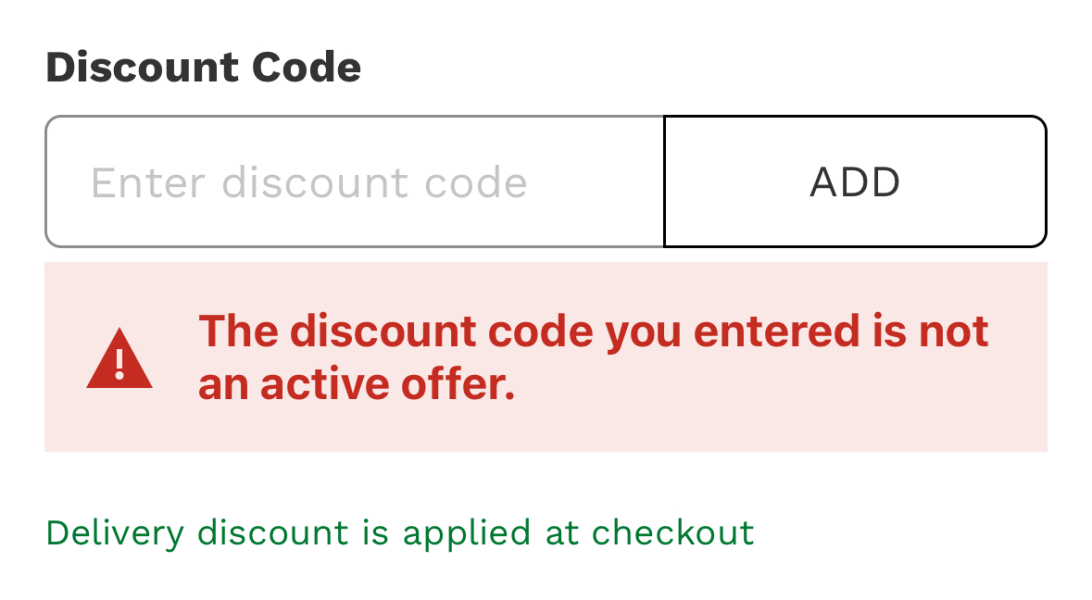Select the error alert triangle symbol
The height and width of the screenshot is (600, 1092).
[119, 360]
